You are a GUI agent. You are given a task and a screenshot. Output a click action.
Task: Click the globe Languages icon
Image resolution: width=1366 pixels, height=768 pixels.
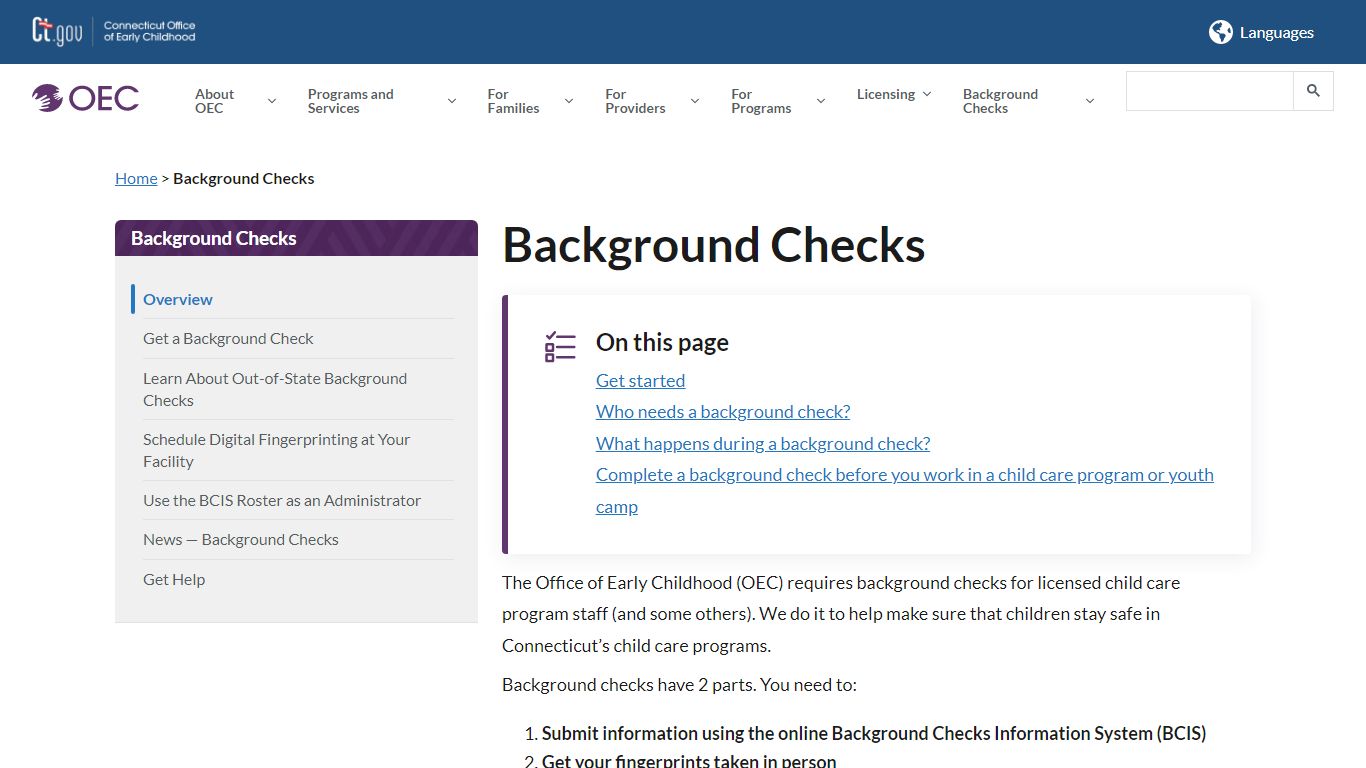tap(1220, 32)
